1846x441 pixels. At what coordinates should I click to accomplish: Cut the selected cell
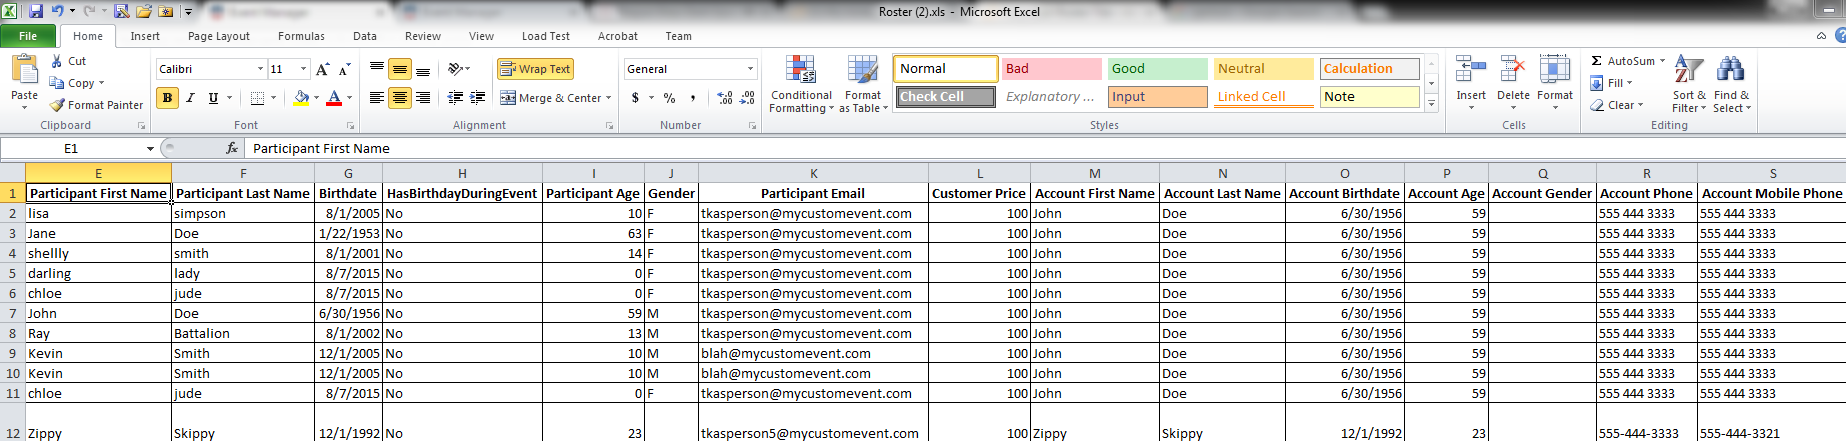click(x=68, y=61)
